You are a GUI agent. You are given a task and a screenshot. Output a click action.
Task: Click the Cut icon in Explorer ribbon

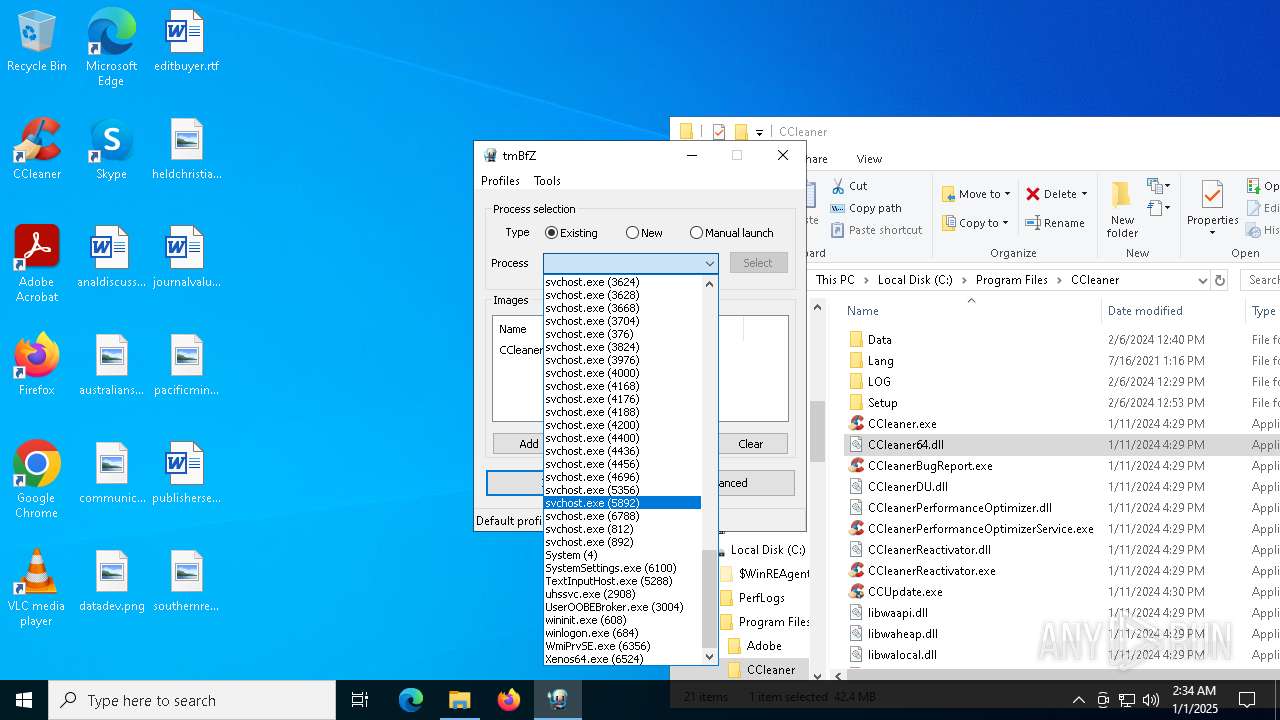coord(849,186)
